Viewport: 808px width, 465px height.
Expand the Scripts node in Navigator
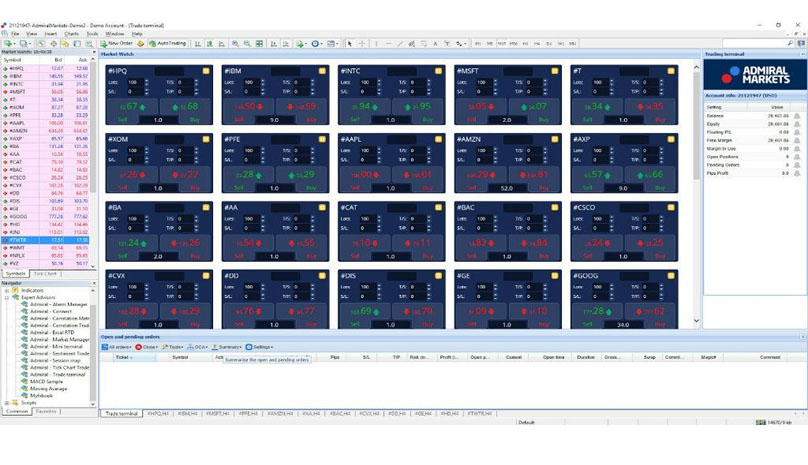pos(7,403)
